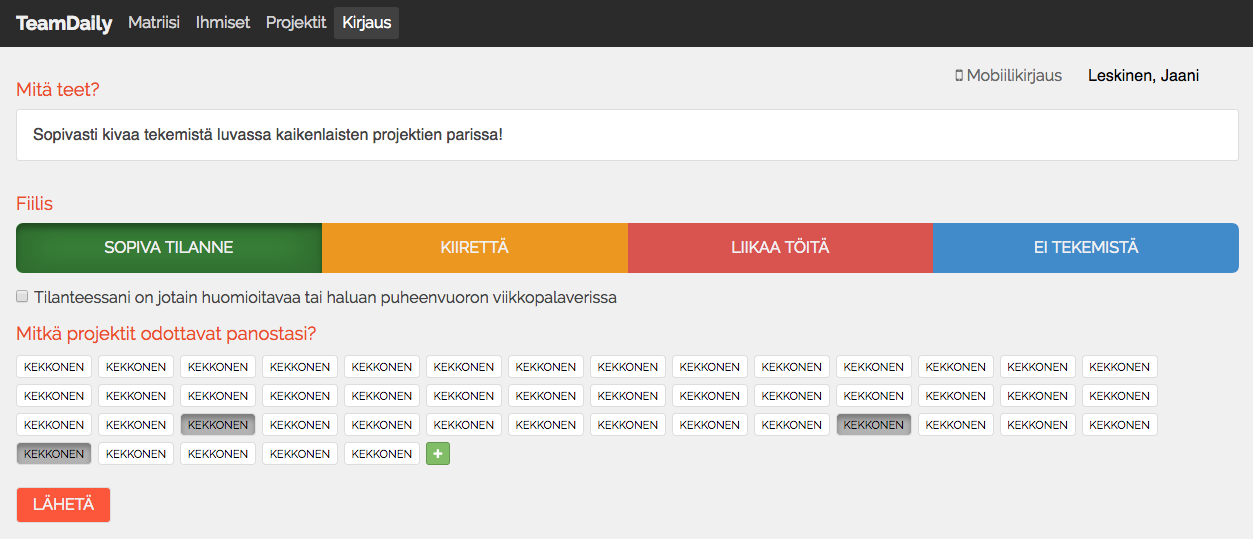The image size is (1253, 539).
Task: Choose the orange KIIRETTÄ mood option
Action: 475,248
